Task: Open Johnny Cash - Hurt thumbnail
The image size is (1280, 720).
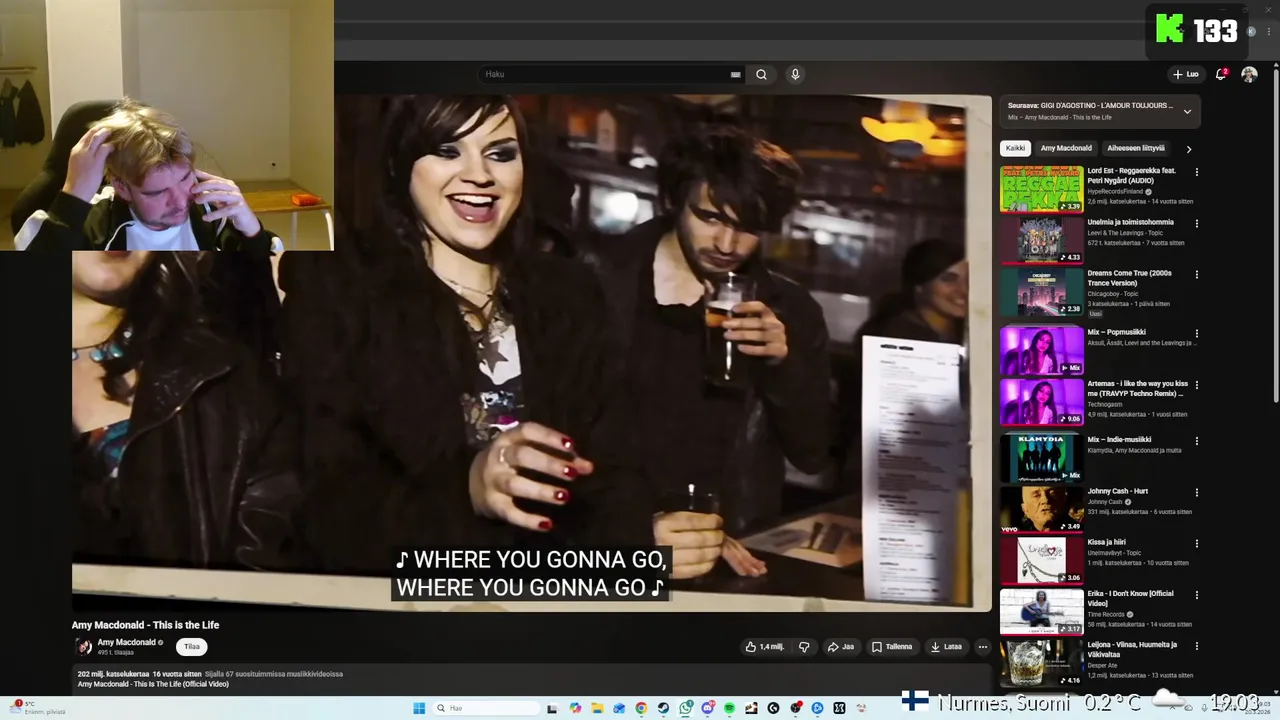Action: (x=1041, y=509)
